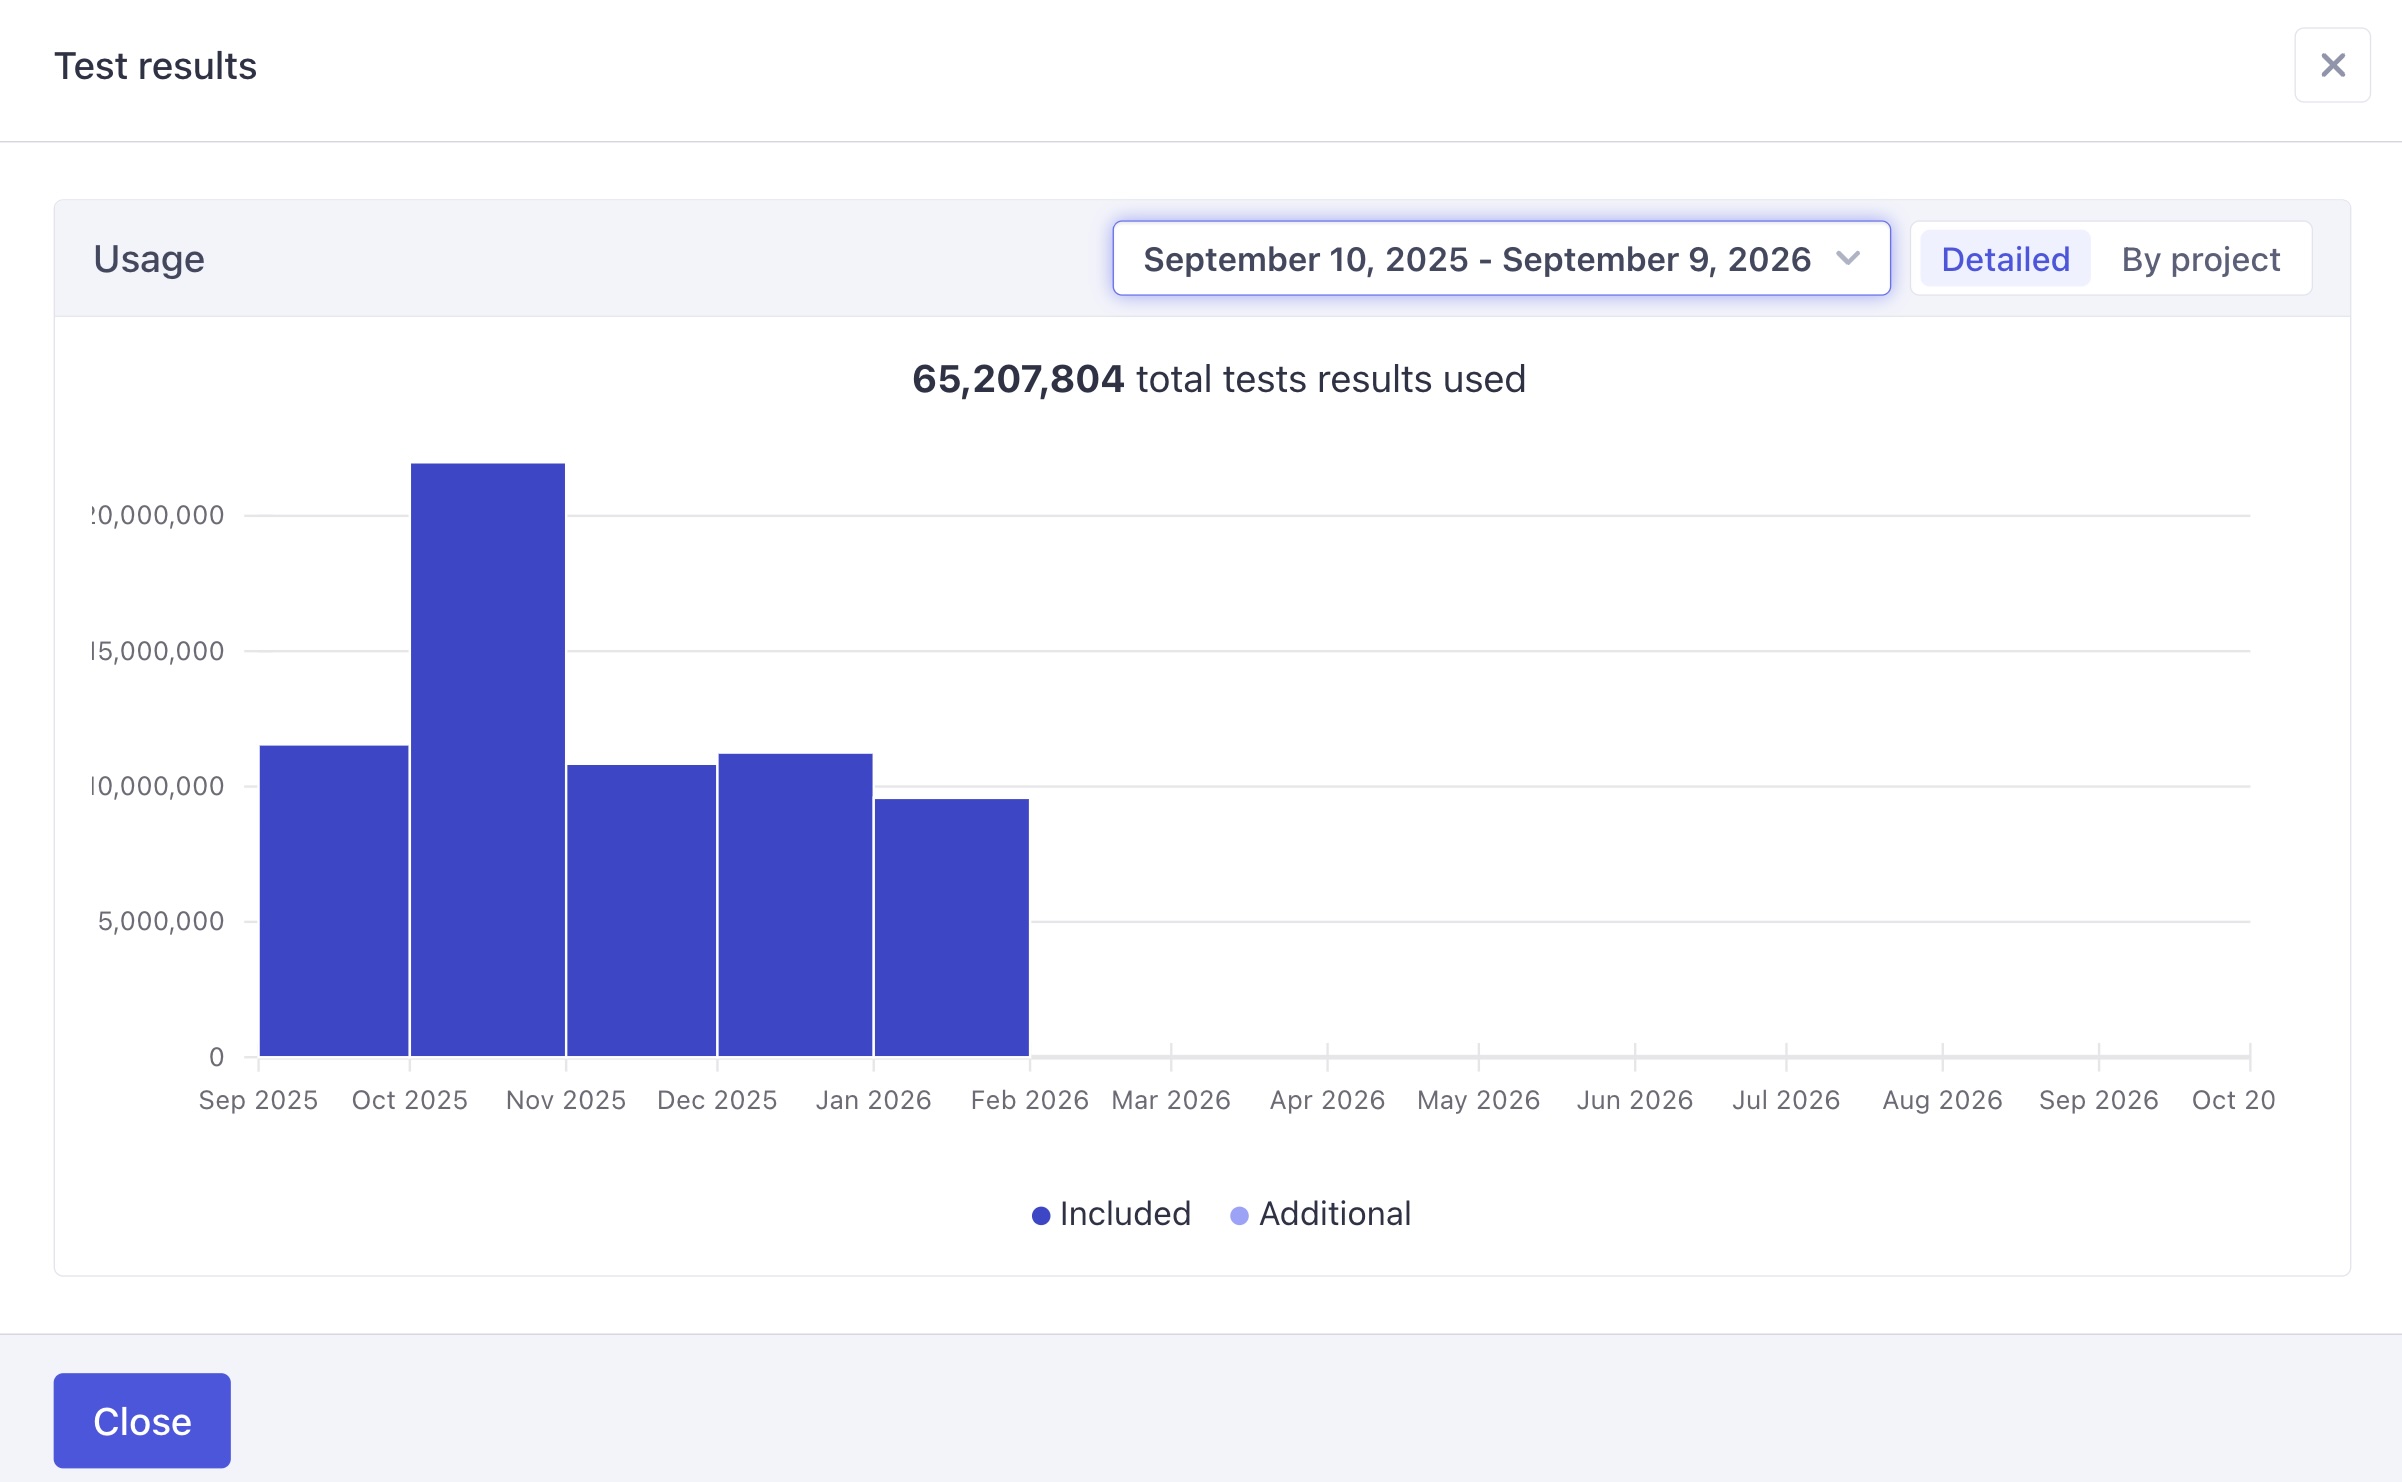Click the Close button

(x=141, y=1420)
